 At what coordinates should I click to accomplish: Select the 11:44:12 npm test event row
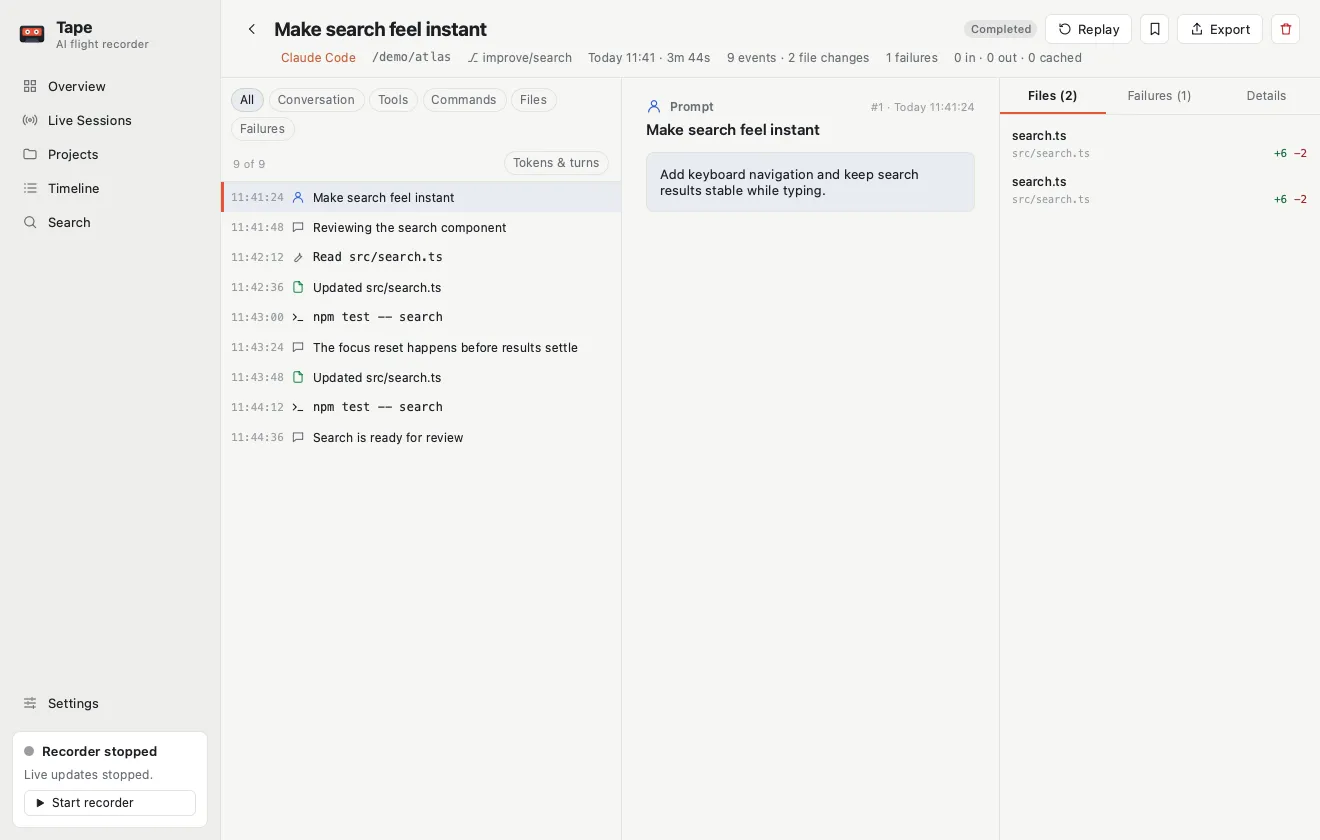(x=421, y=407)
